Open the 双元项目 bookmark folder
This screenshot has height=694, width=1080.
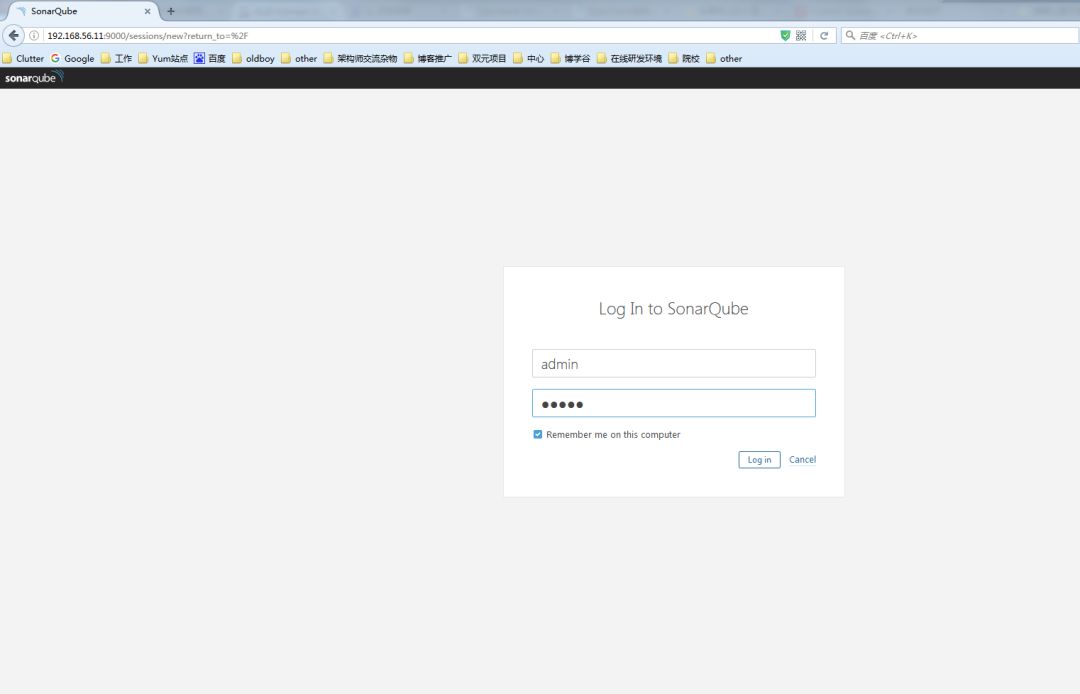(x=483, y=59)
